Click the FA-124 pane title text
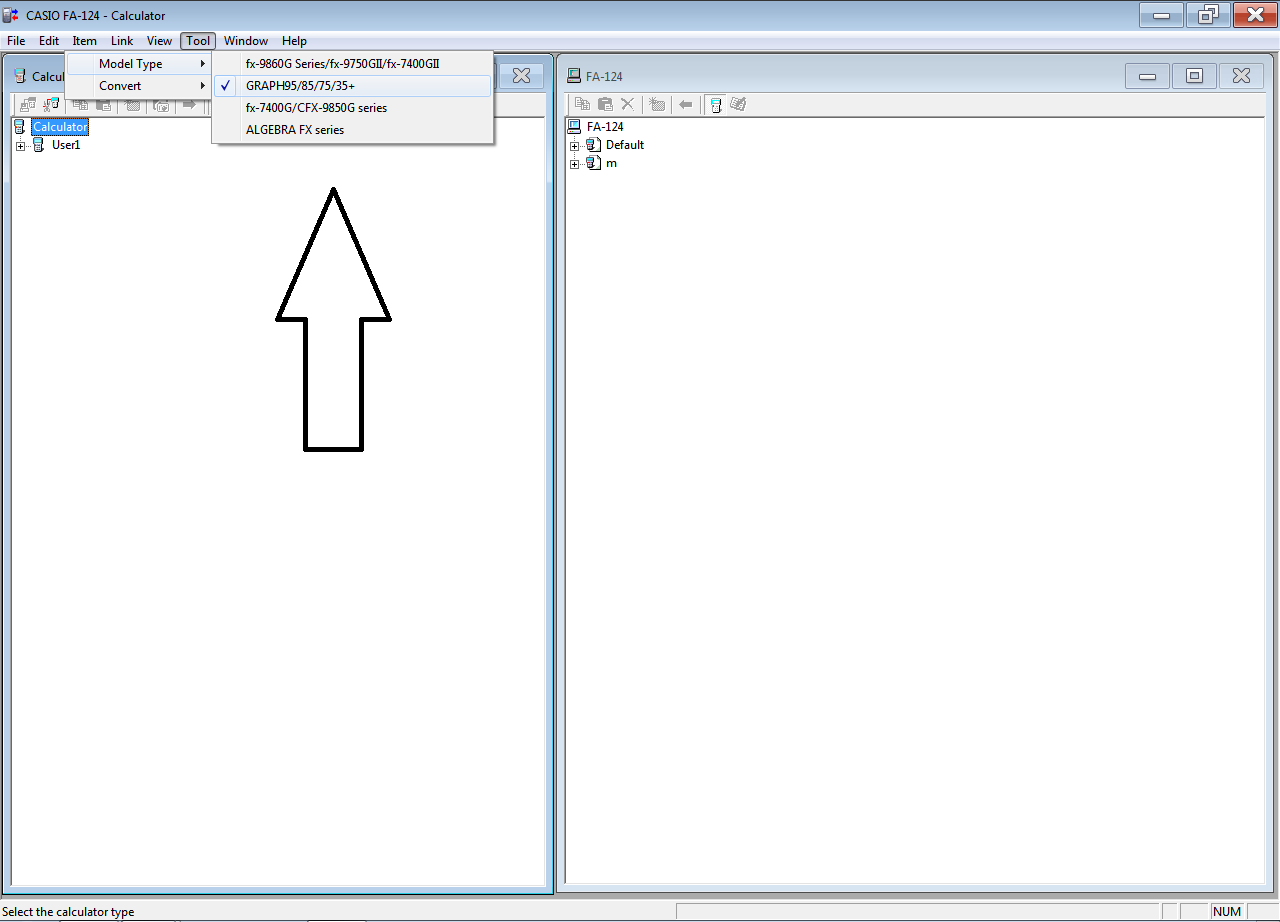 (x=605, y=76)
